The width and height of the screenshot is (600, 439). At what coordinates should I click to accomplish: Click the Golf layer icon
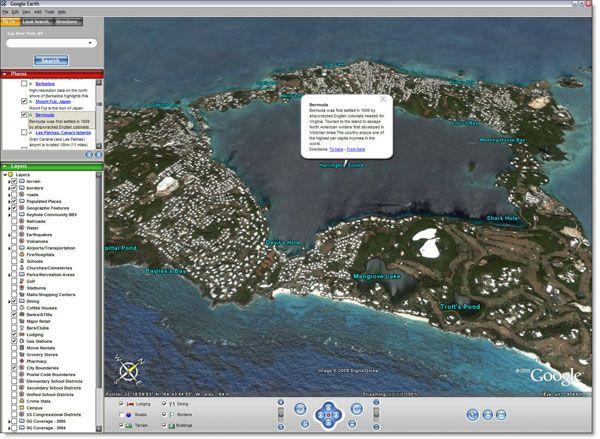(x=22, y=281)
